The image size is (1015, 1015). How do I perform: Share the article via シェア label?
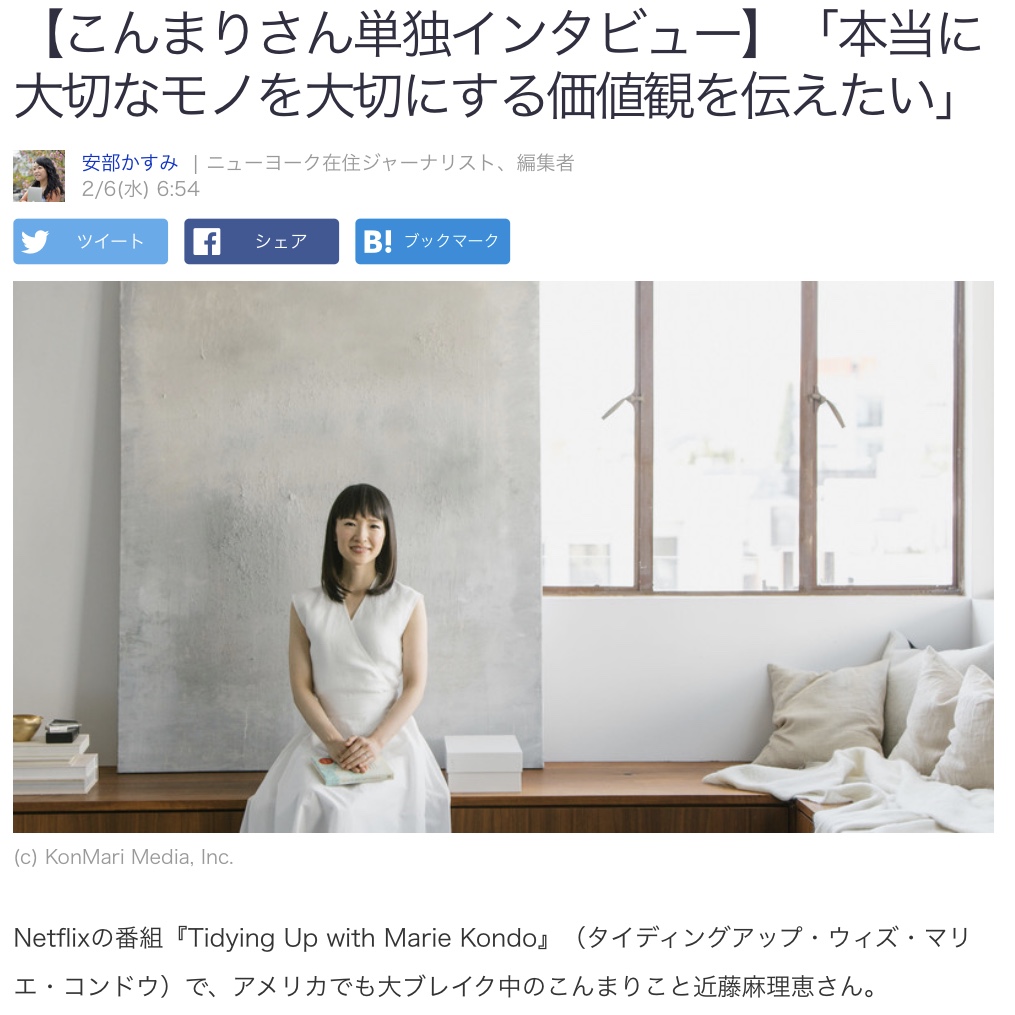coord(281,241)
